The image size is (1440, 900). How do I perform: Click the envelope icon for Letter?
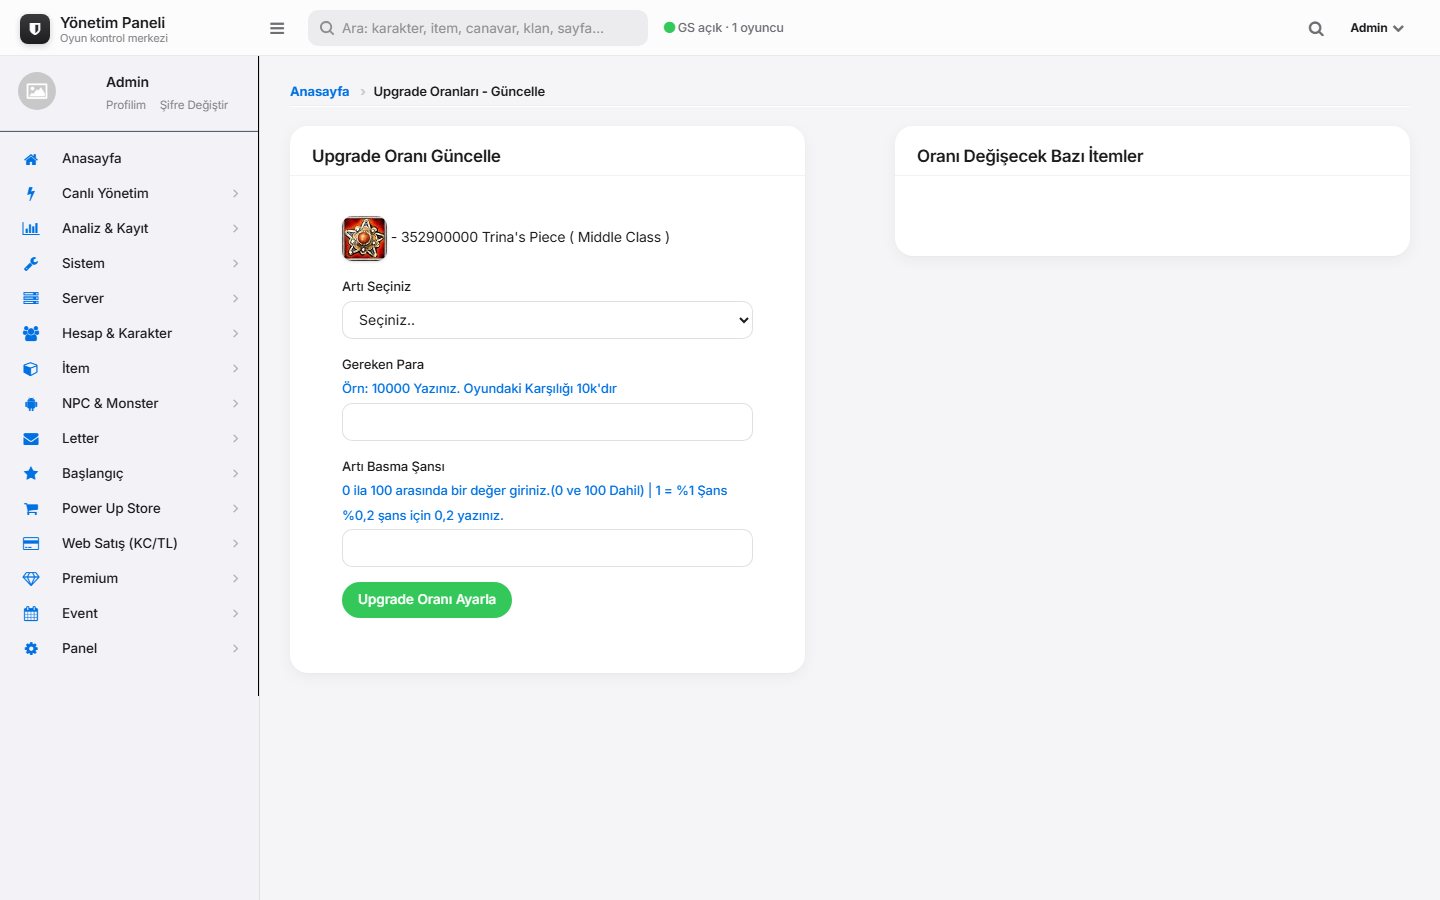tap(31, 439)
